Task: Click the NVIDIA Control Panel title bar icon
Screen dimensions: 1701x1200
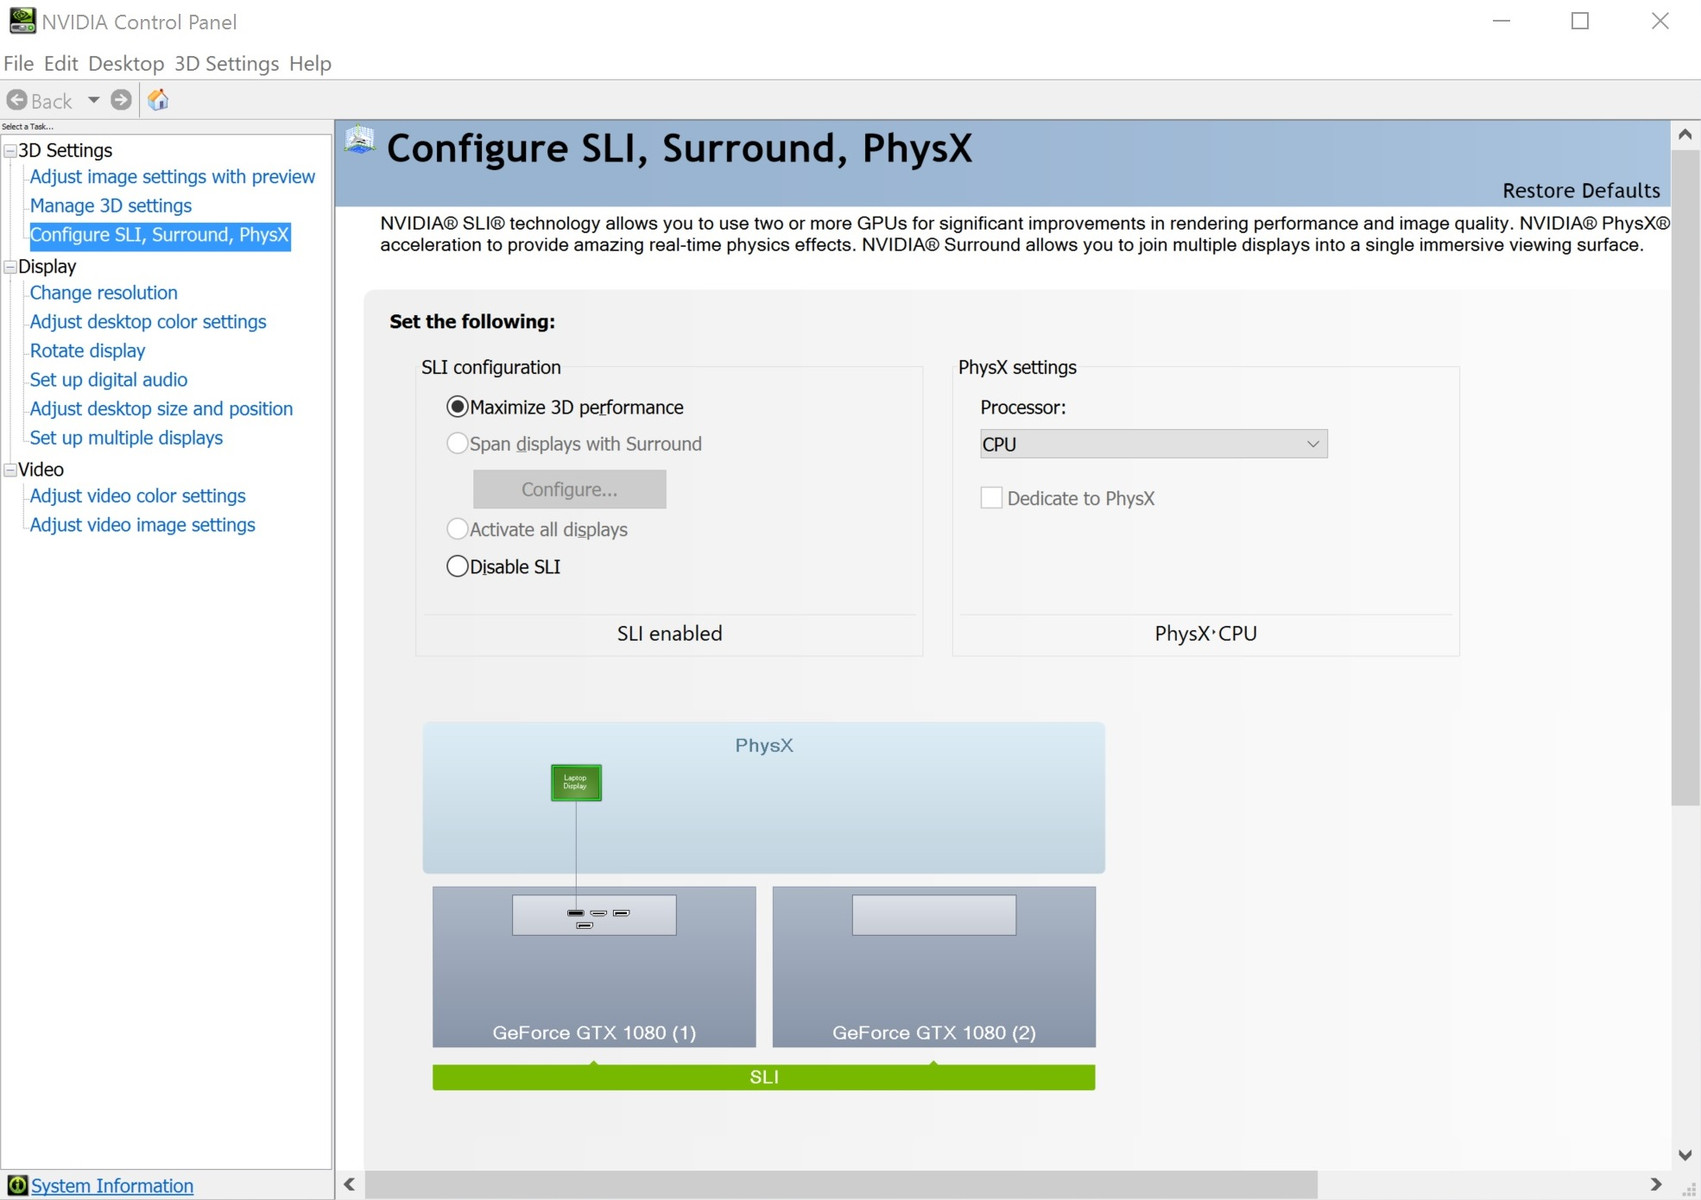Action: click(x=22, y=20)
